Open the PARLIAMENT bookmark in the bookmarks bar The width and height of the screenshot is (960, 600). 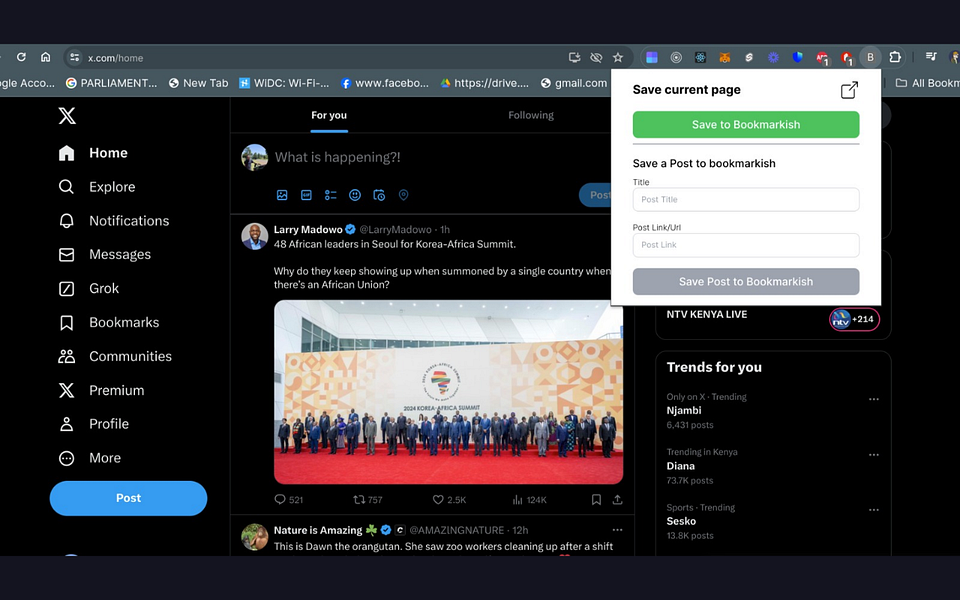click(111, 83)
